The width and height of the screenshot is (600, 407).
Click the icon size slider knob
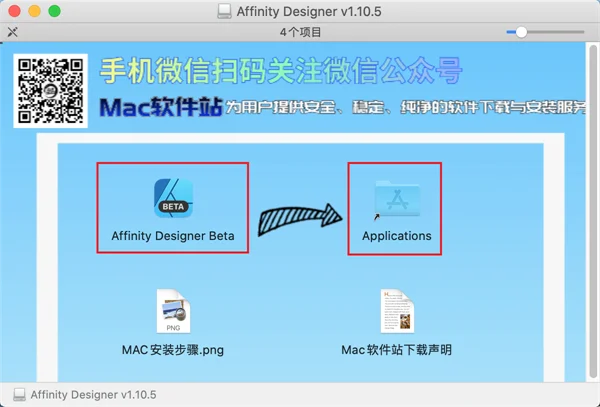click(521, 32)
